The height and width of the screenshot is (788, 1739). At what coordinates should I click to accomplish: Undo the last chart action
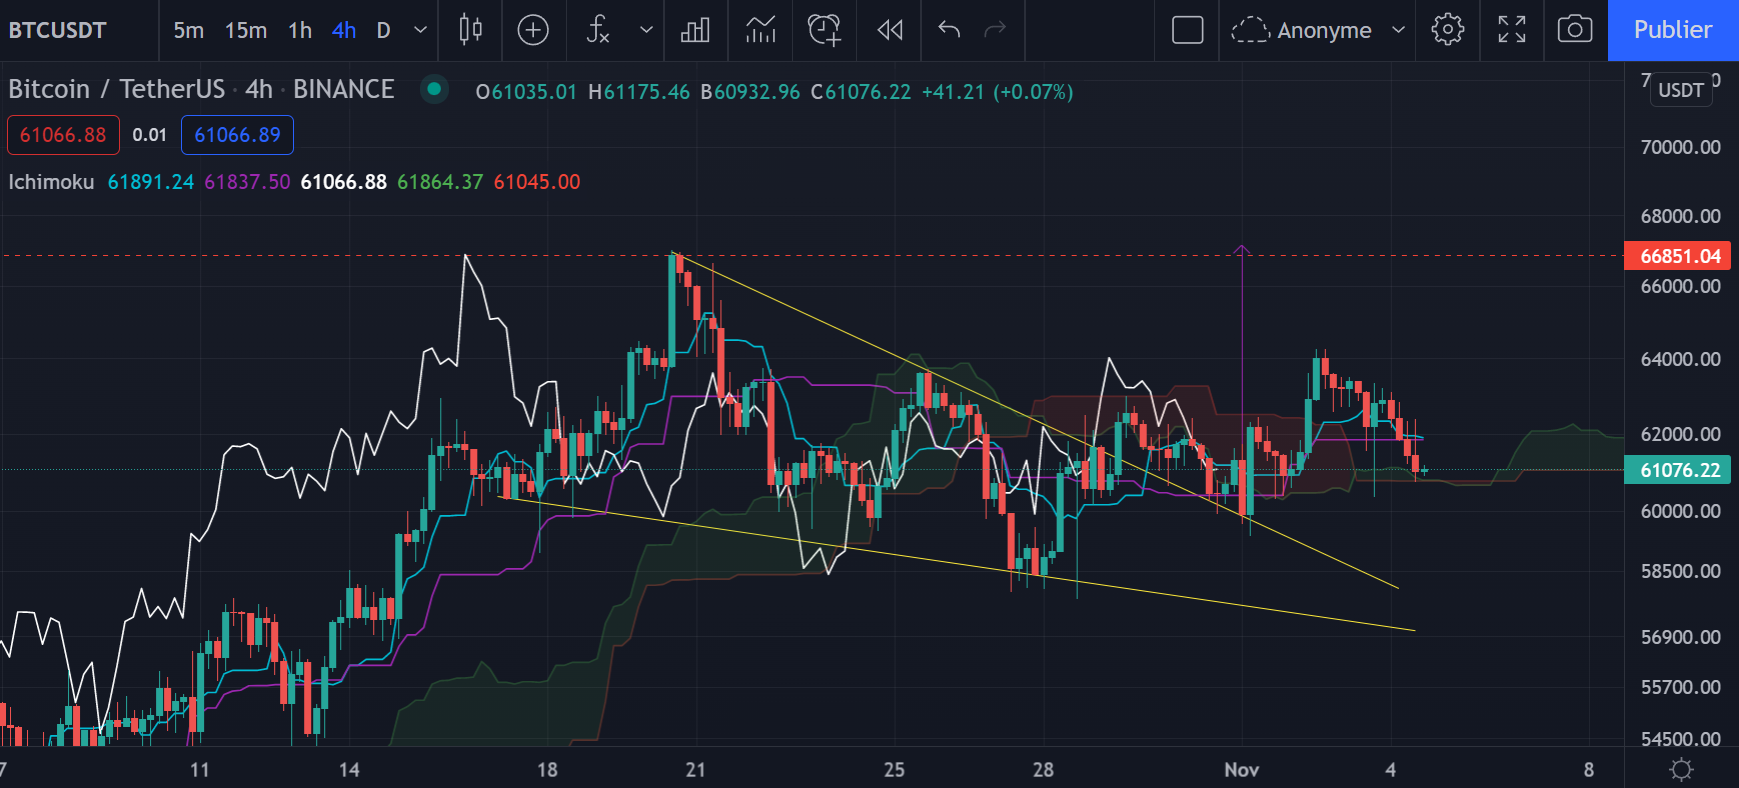[949, 30]
